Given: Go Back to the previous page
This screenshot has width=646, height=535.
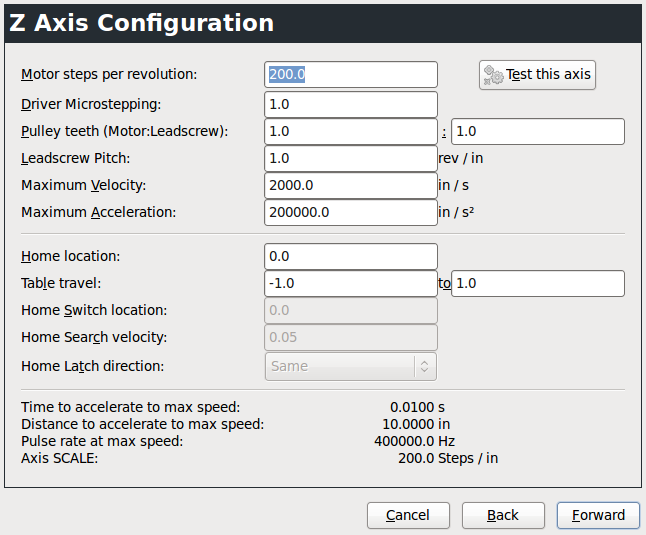Looking at the screenshot, I should click(503, 515).
